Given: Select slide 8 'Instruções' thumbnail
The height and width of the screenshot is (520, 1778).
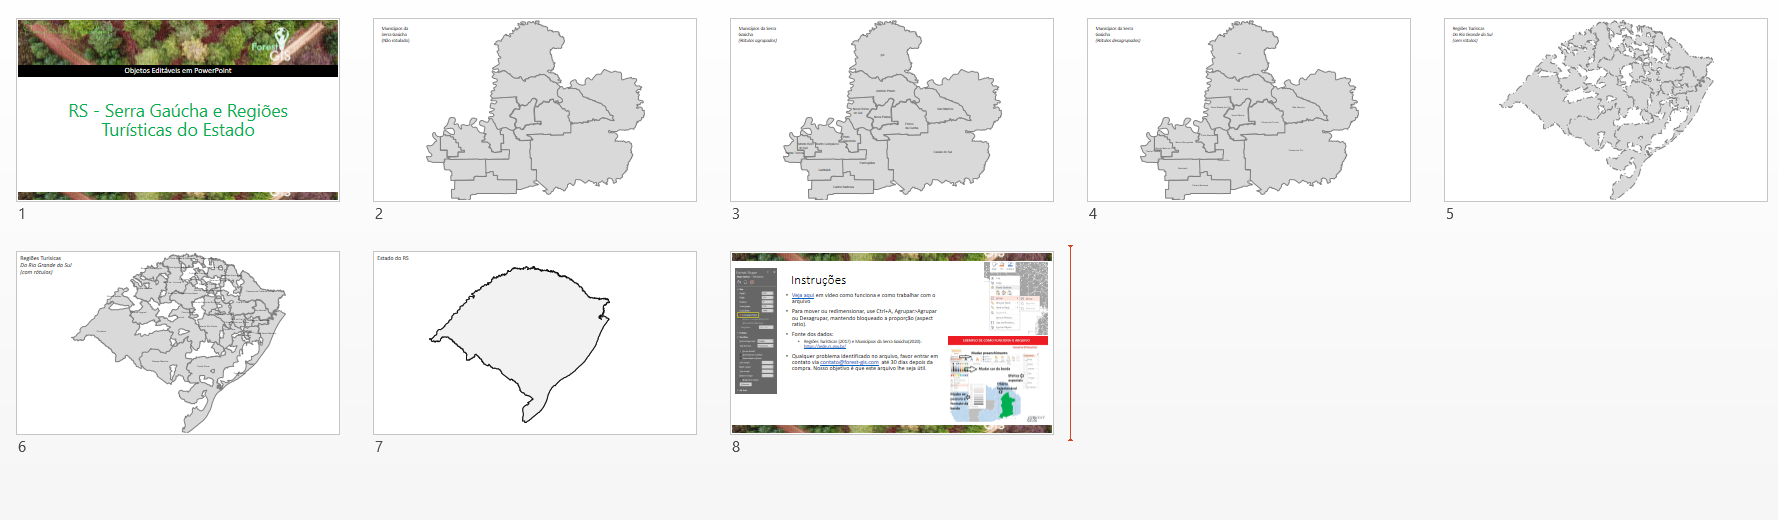Looking at the screenshot, I should [x=892, y=343].
